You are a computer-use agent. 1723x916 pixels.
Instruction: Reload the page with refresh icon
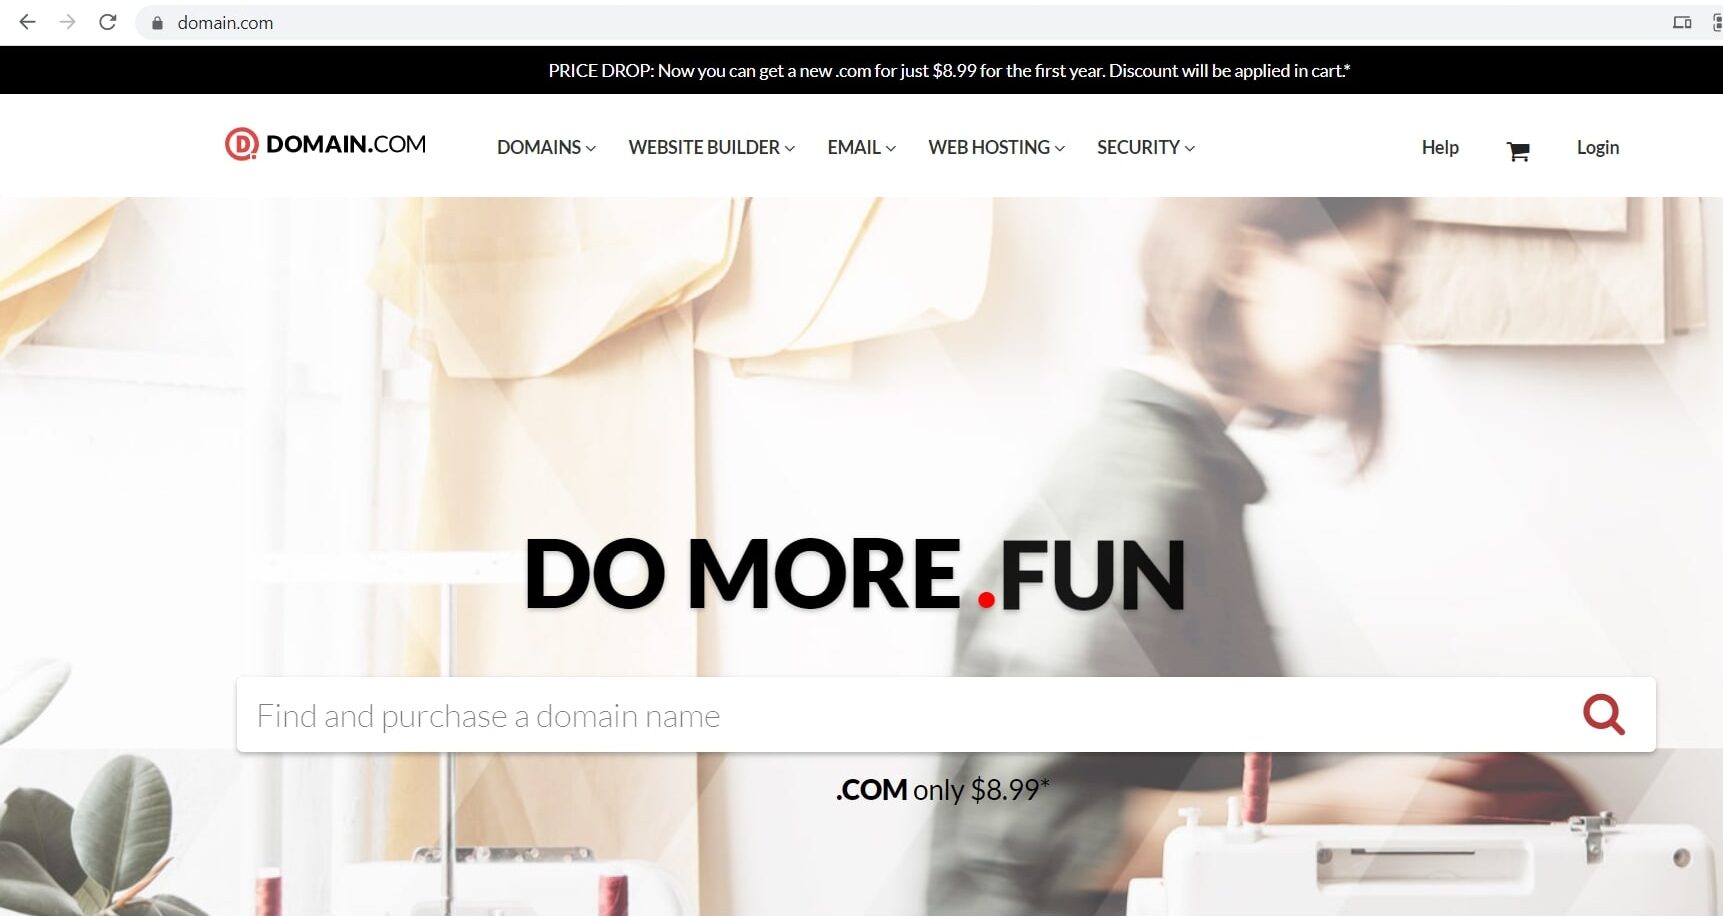click(x=108, y=22)
